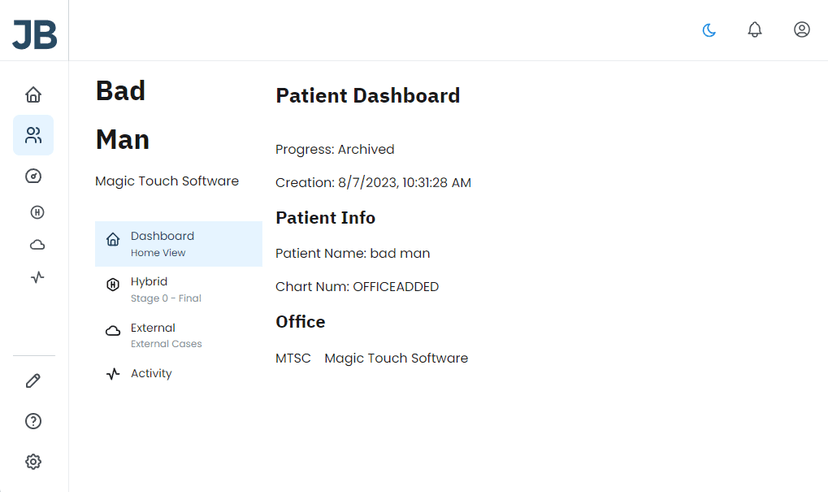The image size is (828, 492).
Task: Open notifications bell in header
Action: (x=755, y=30)
